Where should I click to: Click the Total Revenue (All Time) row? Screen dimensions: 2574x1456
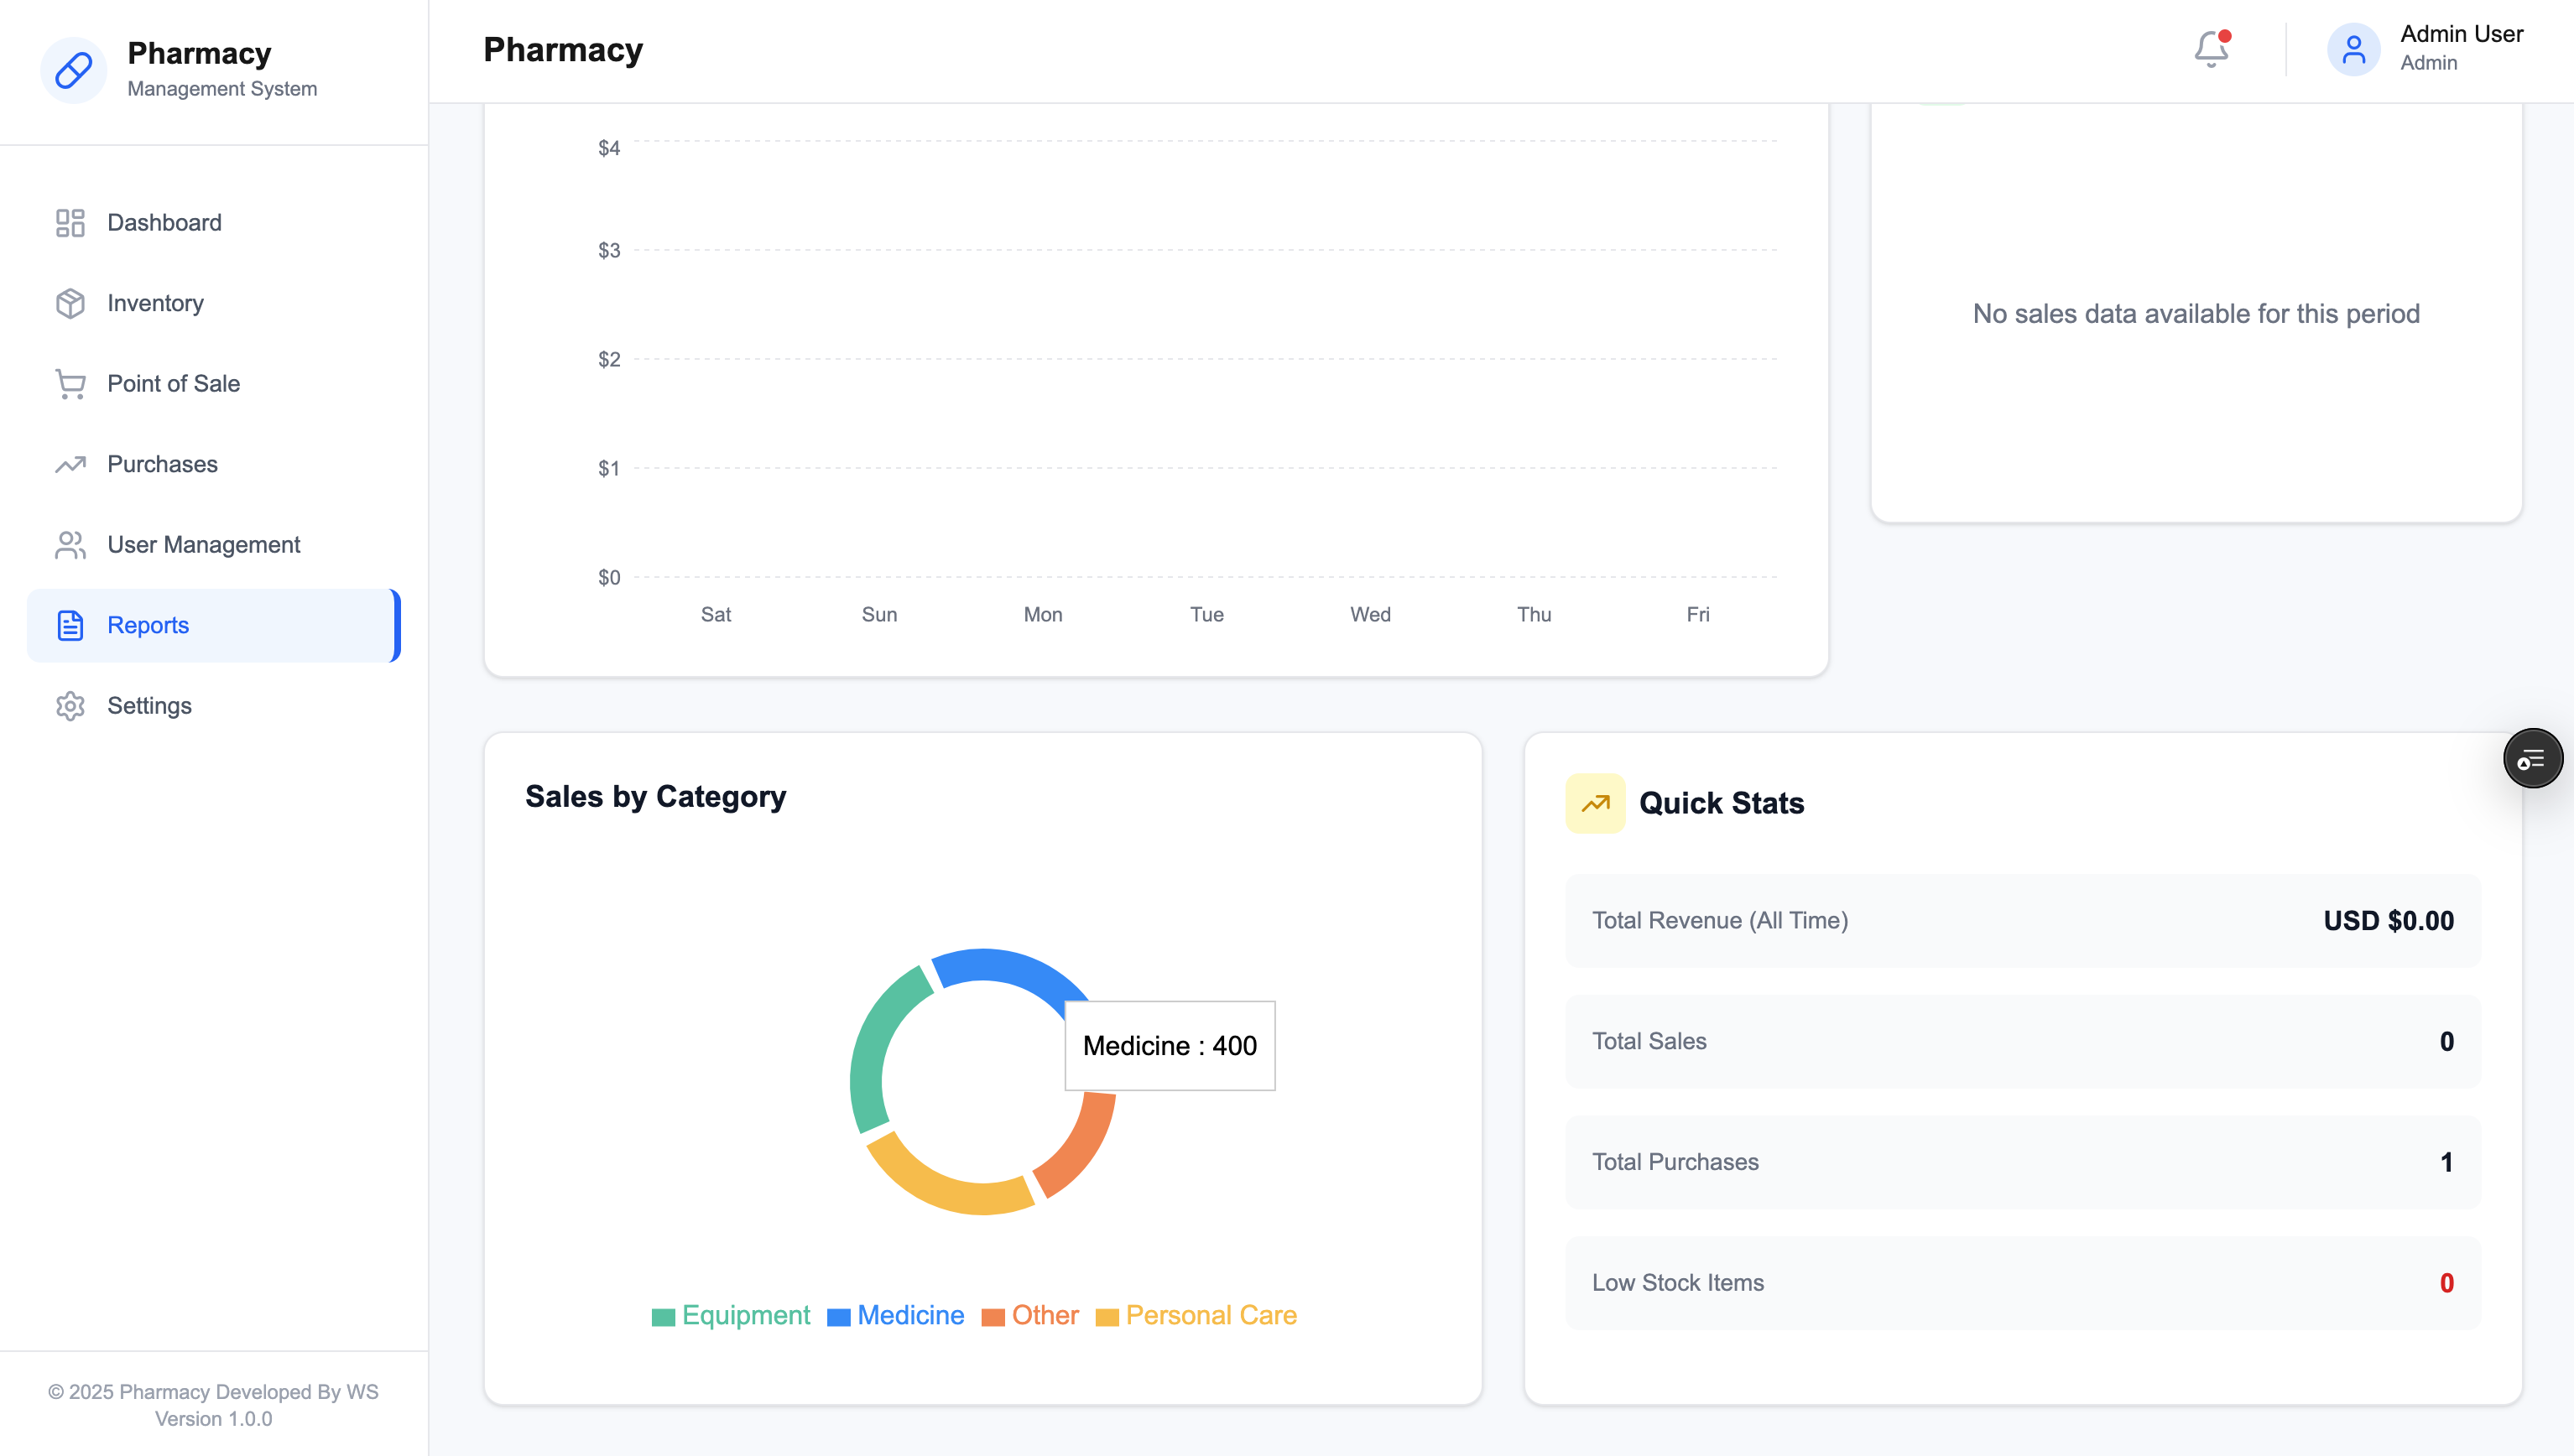2022,921
